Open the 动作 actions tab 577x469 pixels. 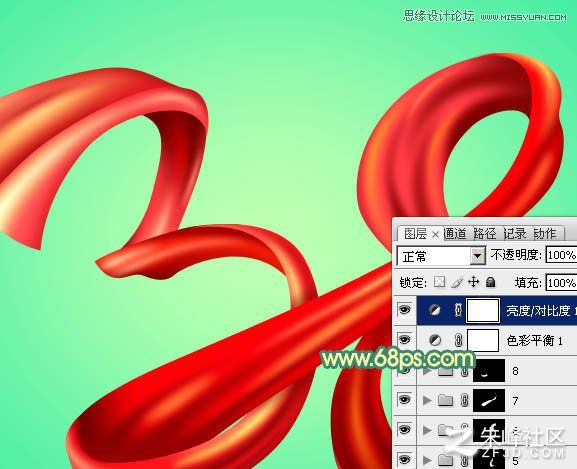545,234
